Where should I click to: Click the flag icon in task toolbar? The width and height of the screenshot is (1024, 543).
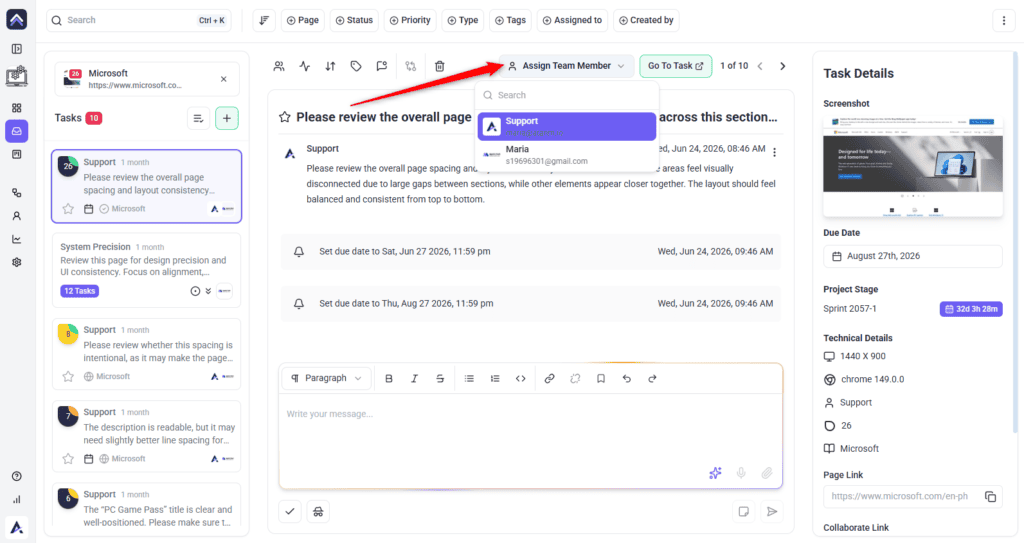click(x=381, y=66)
